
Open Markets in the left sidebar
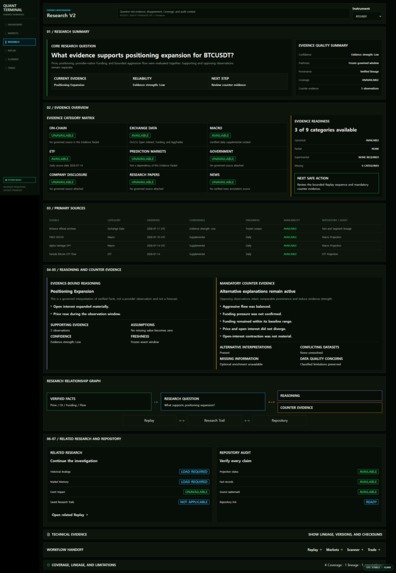tap(19, 33)
